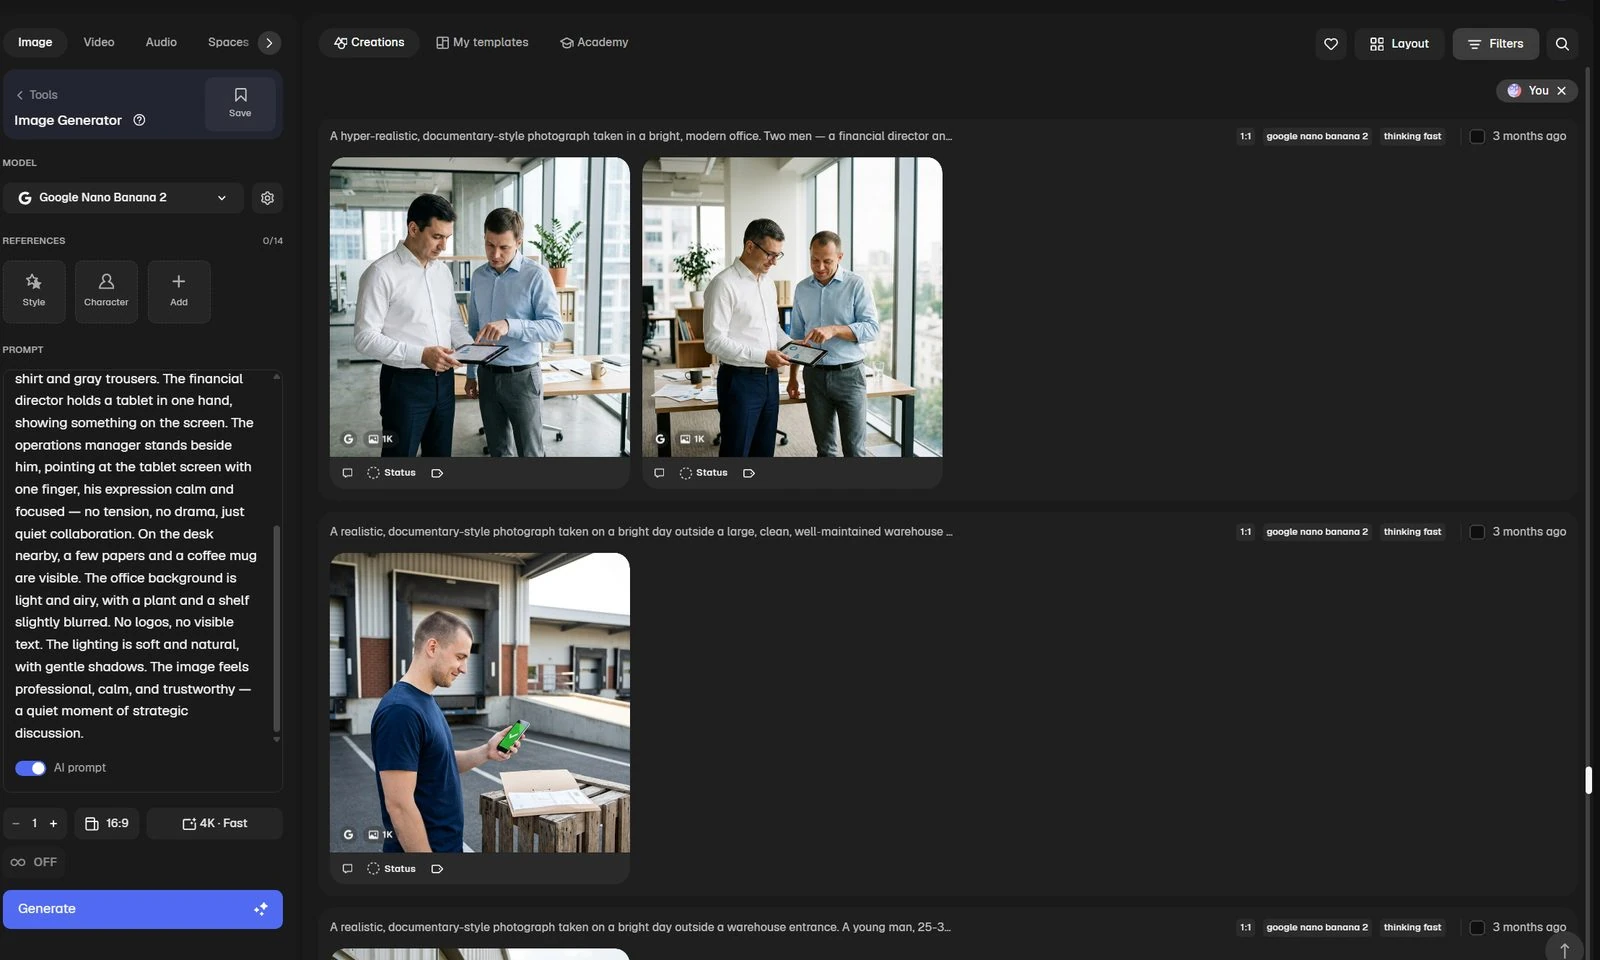Screen dimensions: 1600x960
Task: Toggle the infinity OFF mode button
Action: 34,862
